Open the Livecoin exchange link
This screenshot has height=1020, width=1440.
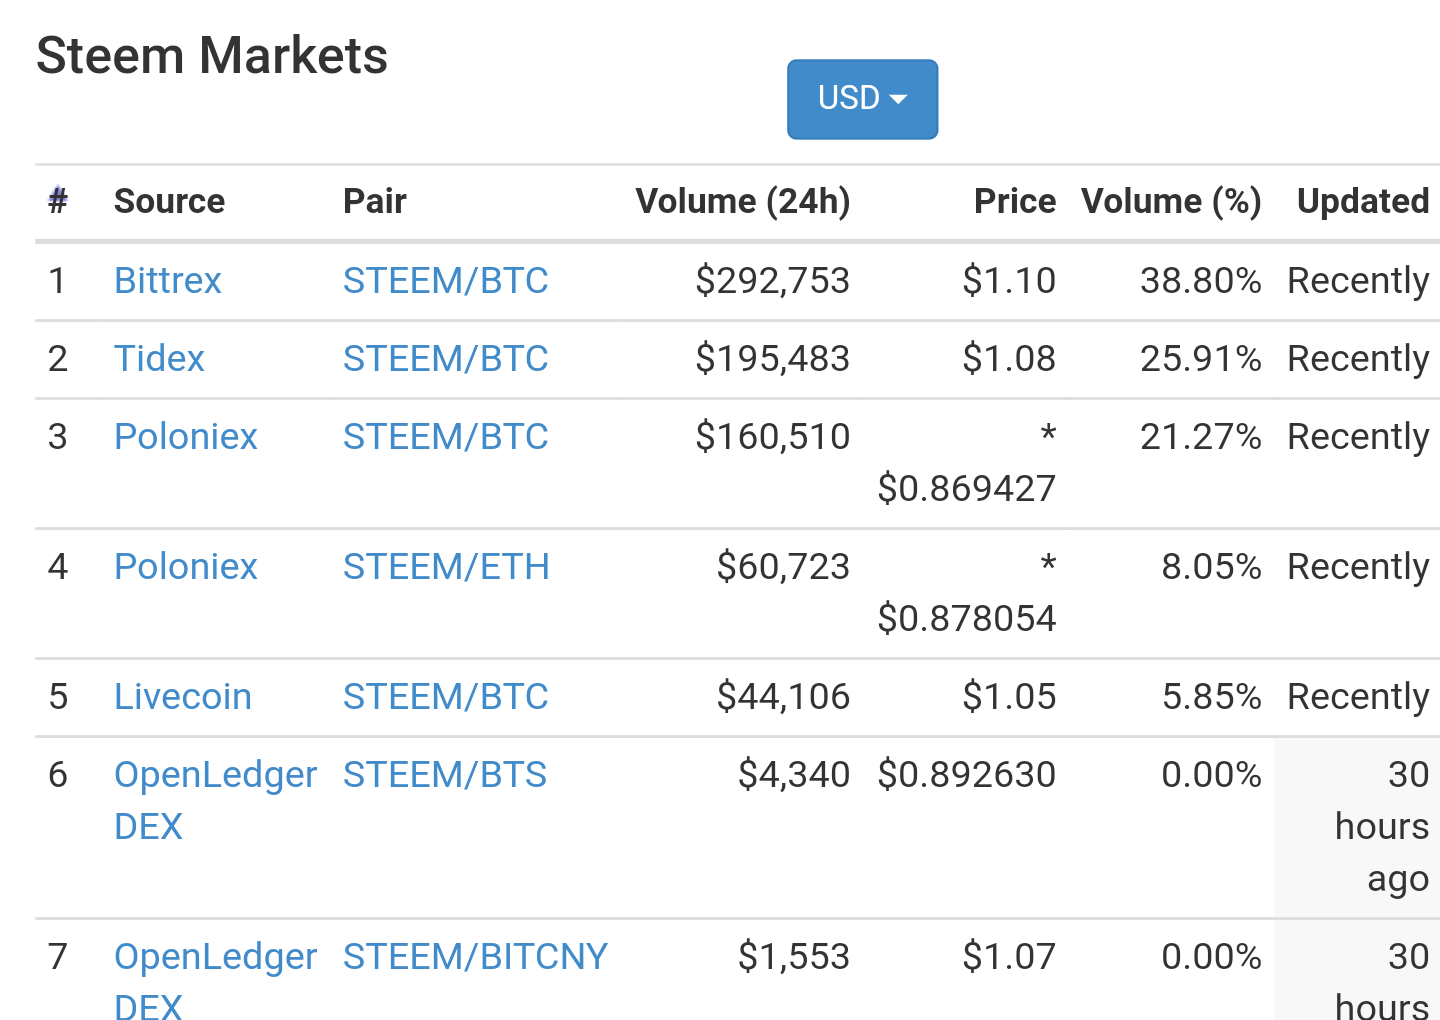pos(182,697)
